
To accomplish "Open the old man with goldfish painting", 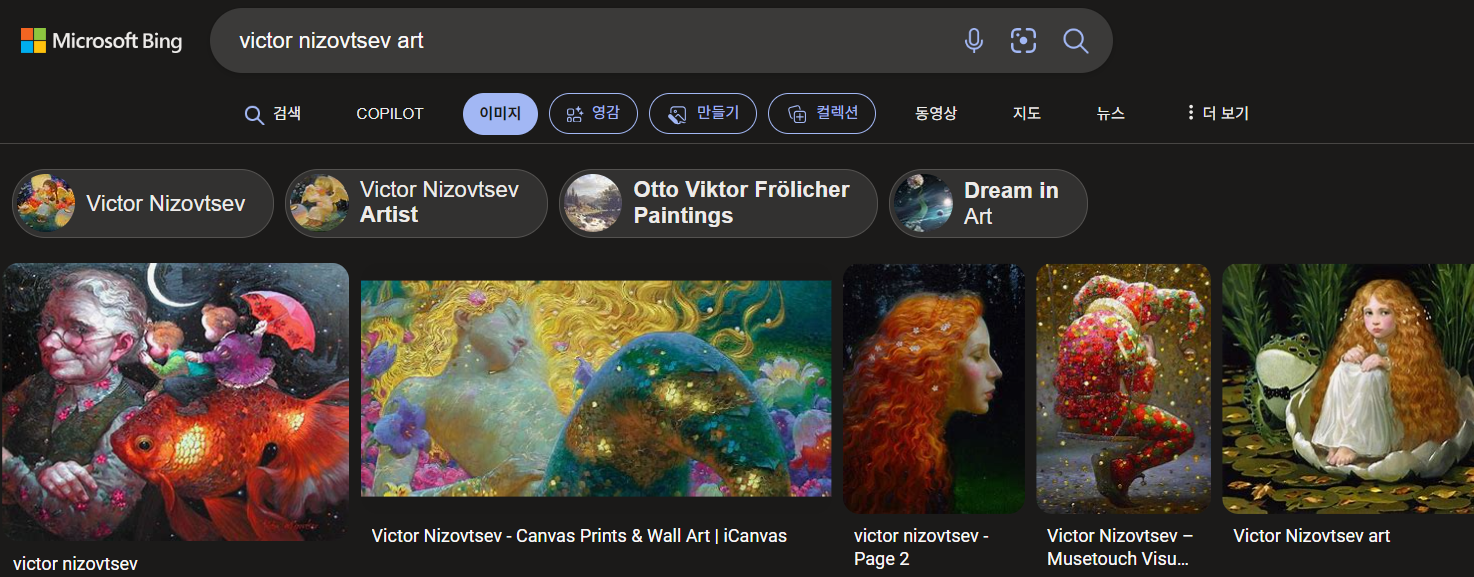I will coord(176,402).
